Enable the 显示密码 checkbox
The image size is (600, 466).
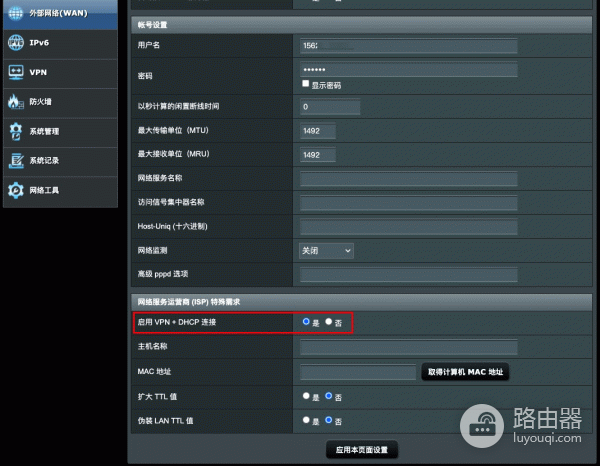tap(306, 84)
